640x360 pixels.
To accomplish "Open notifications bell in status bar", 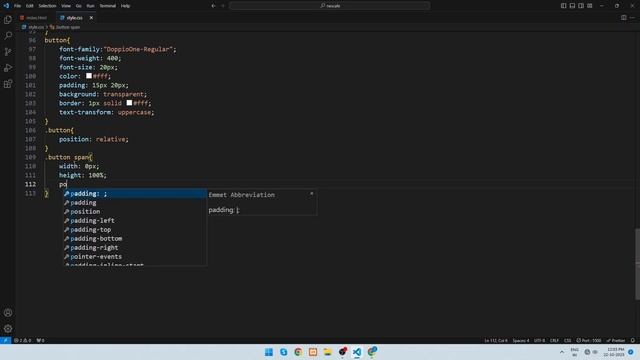I will click(x=633, y=340).
